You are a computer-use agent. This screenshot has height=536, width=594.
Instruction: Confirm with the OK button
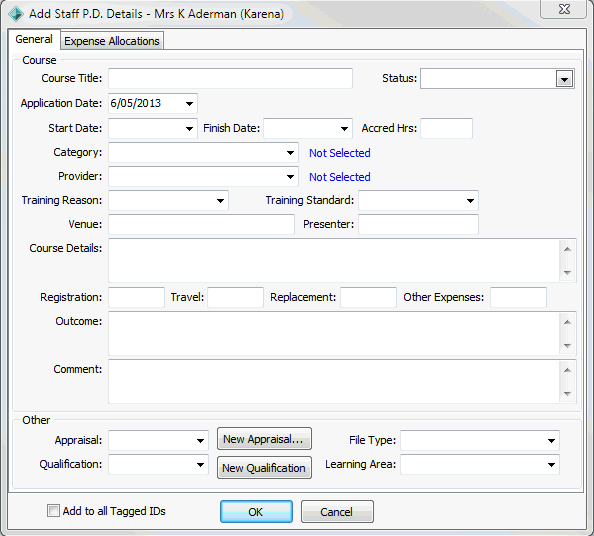[x=256, y=512]
